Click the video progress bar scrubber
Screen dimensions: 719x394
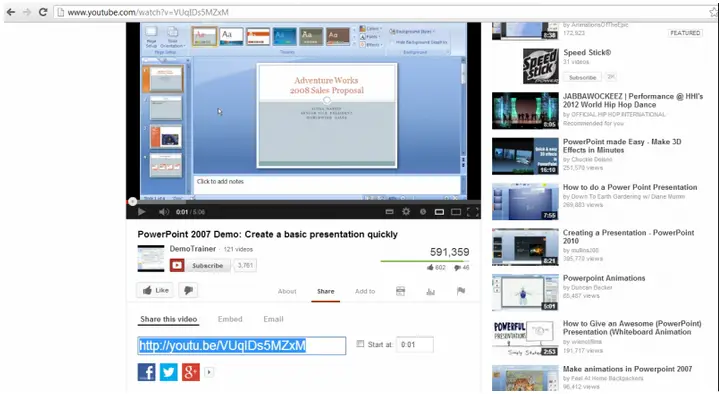tap(133, 201)
